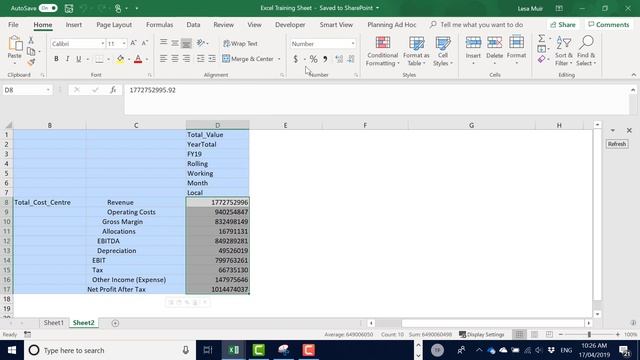Click Tell me what you want search
The height and width of the screenshot is (360, 640).
477,25
